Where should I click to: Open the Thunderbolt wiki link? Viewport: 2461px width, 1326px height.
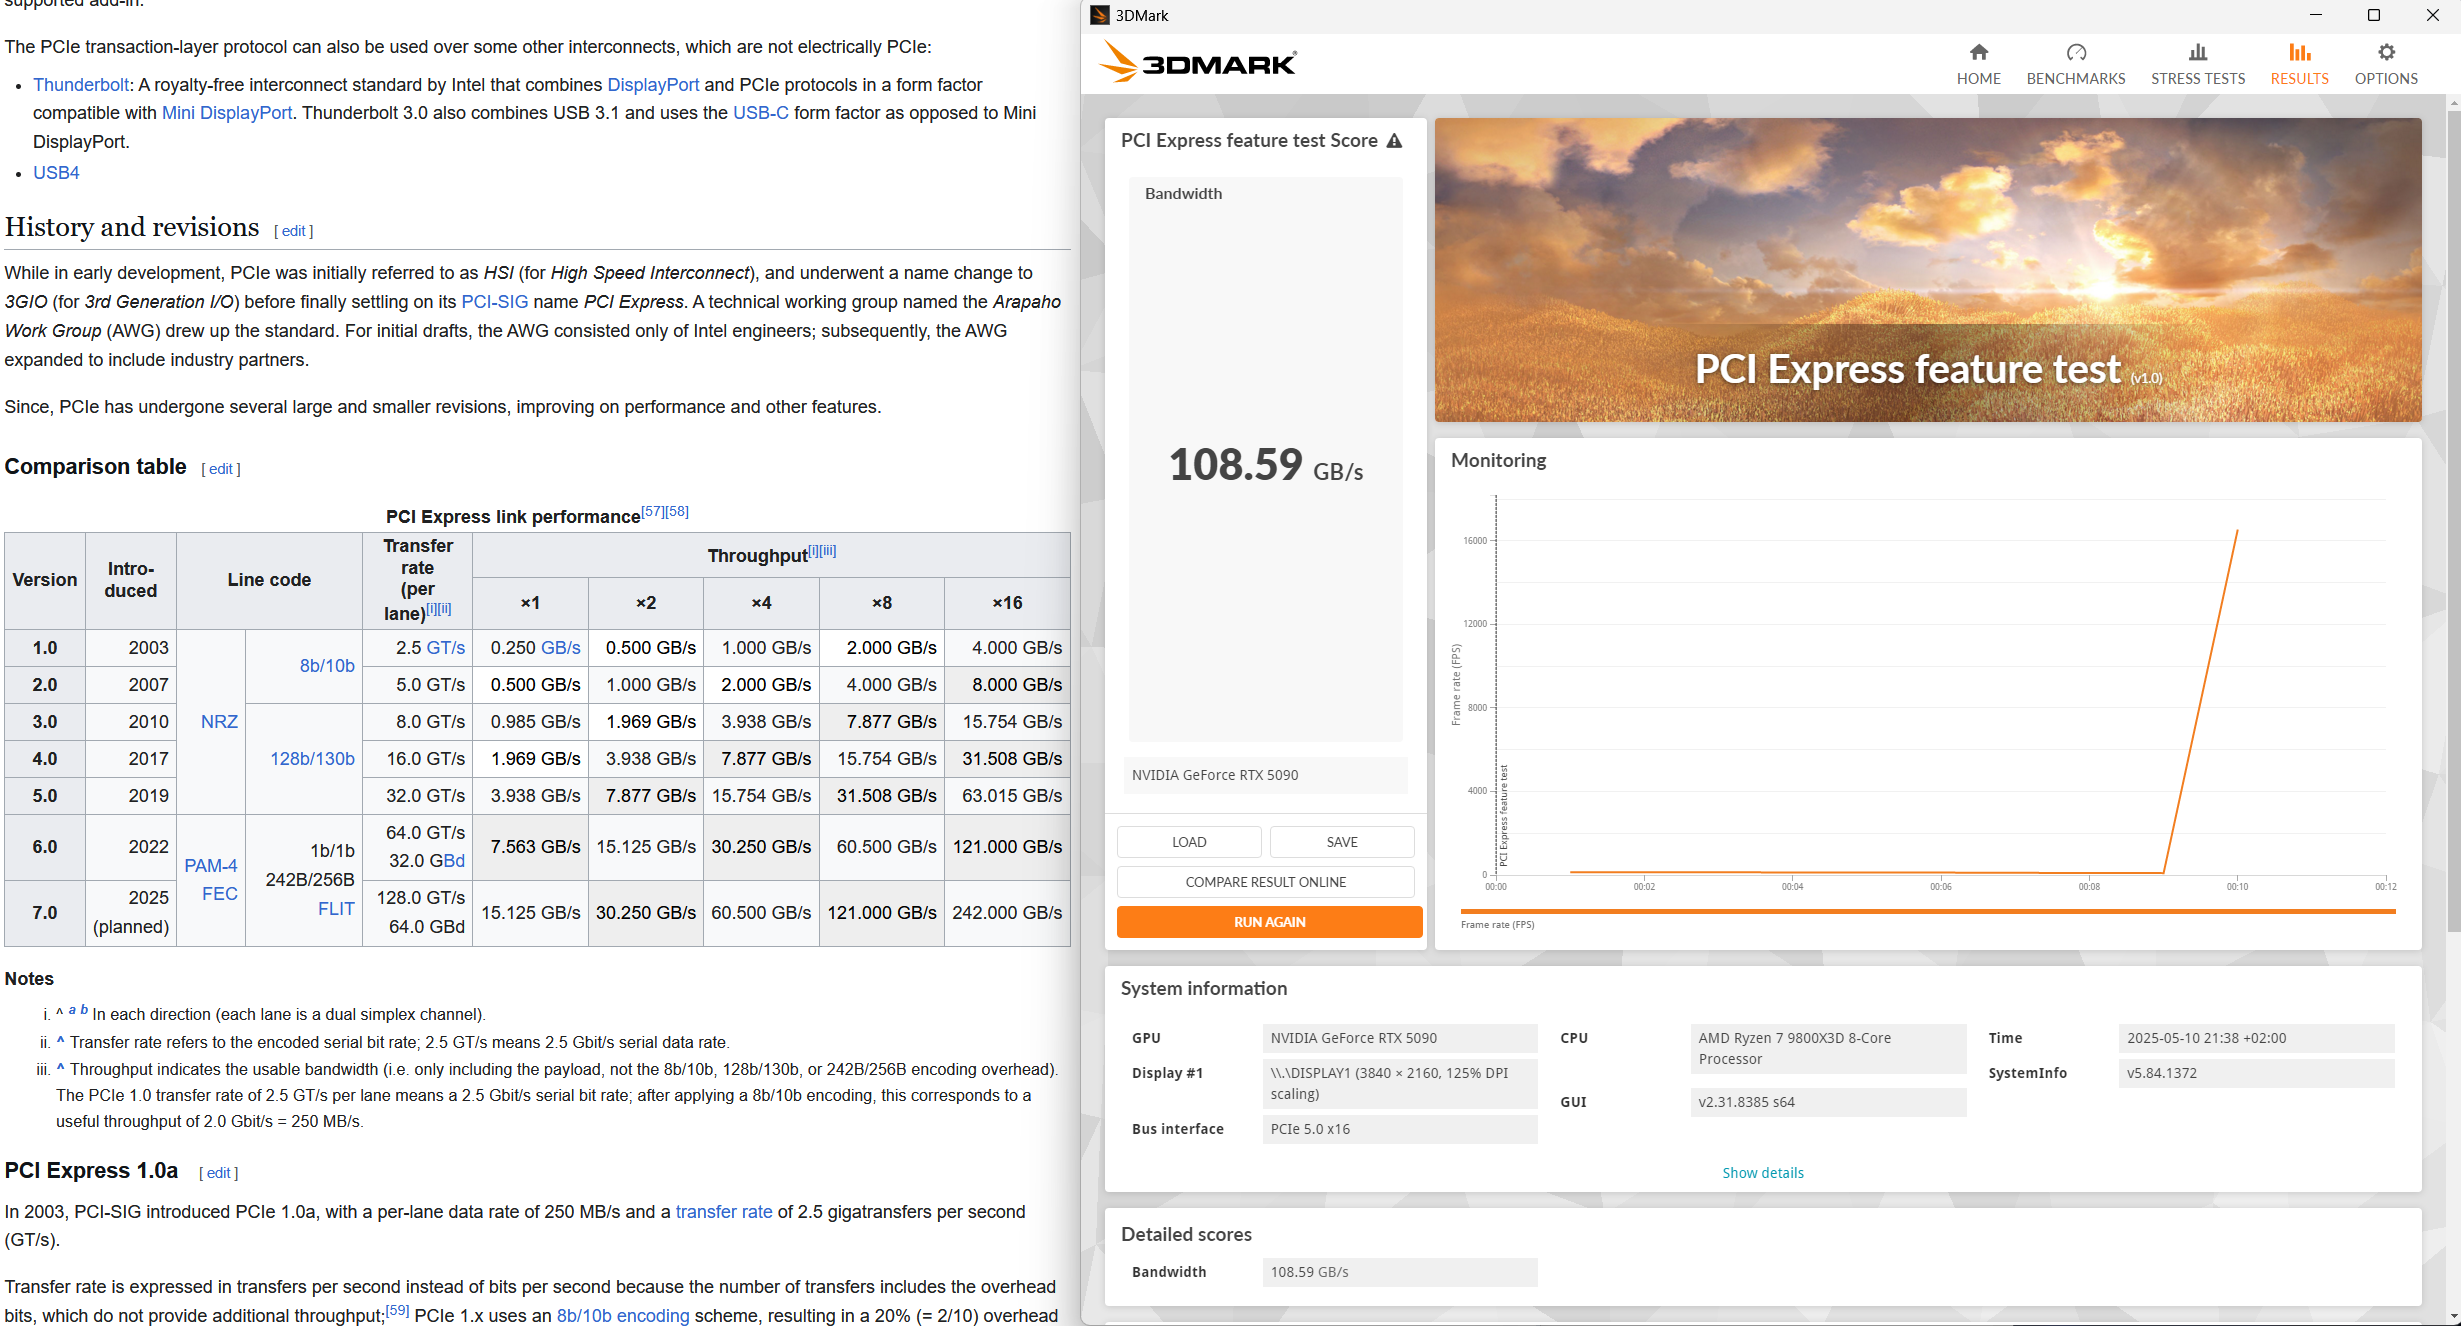81,85
